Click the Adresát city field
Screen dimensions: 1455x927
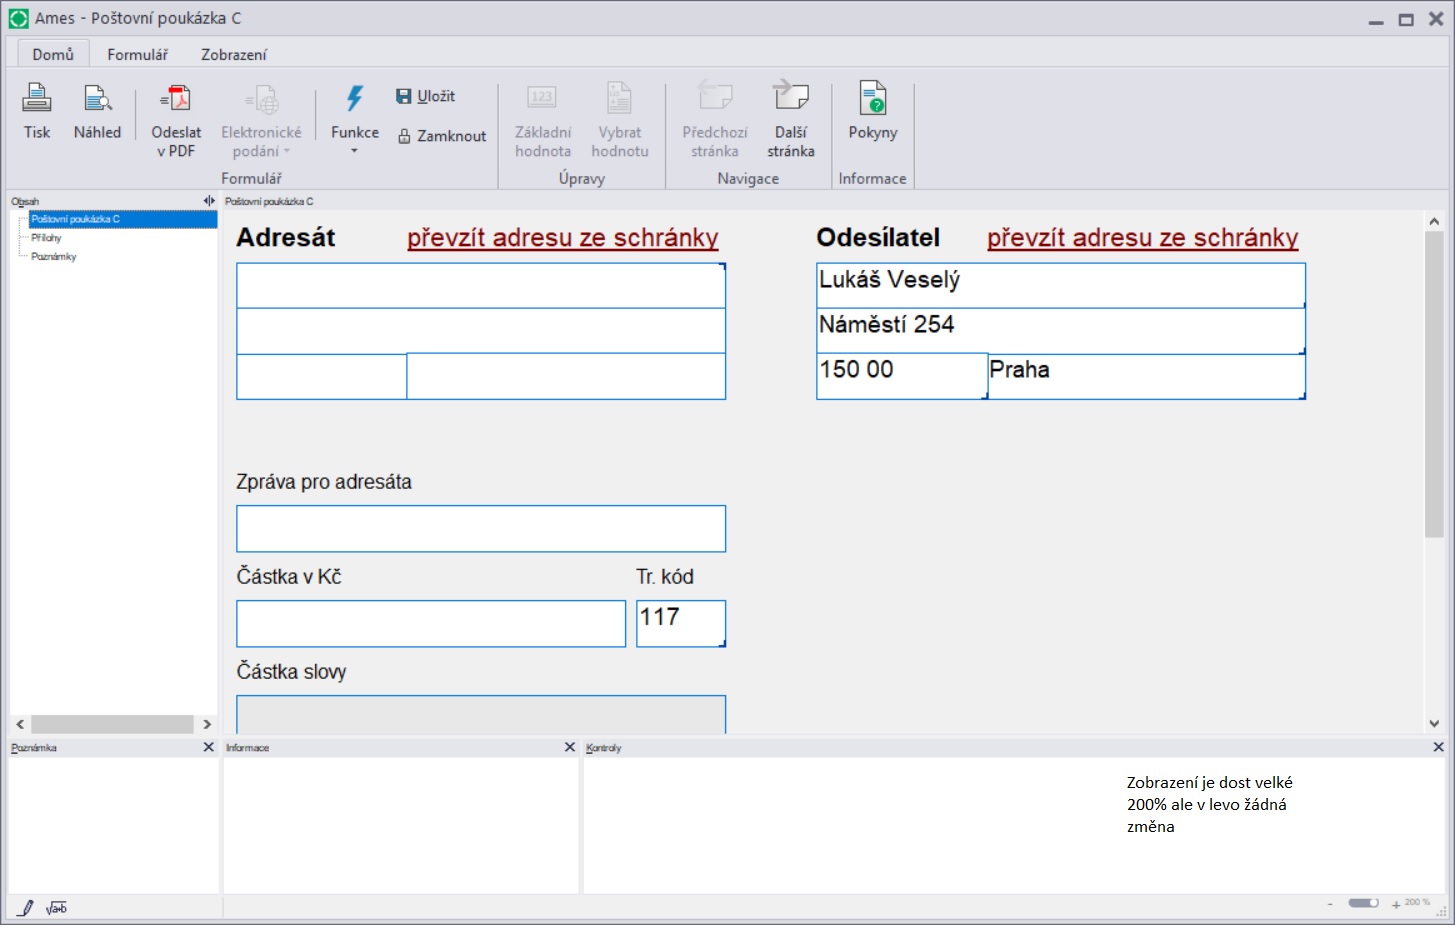[x=566, y=376]
